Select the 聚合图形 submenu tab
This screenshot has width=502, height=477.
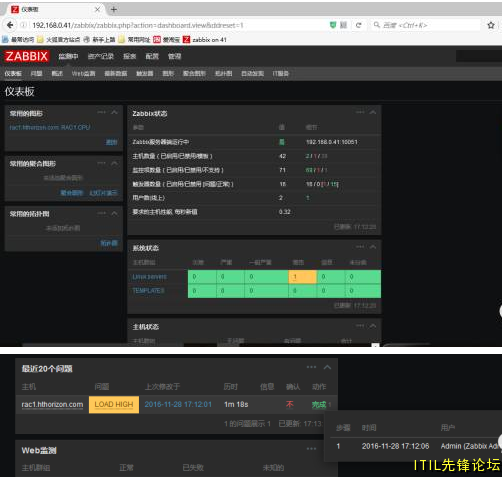194,74
